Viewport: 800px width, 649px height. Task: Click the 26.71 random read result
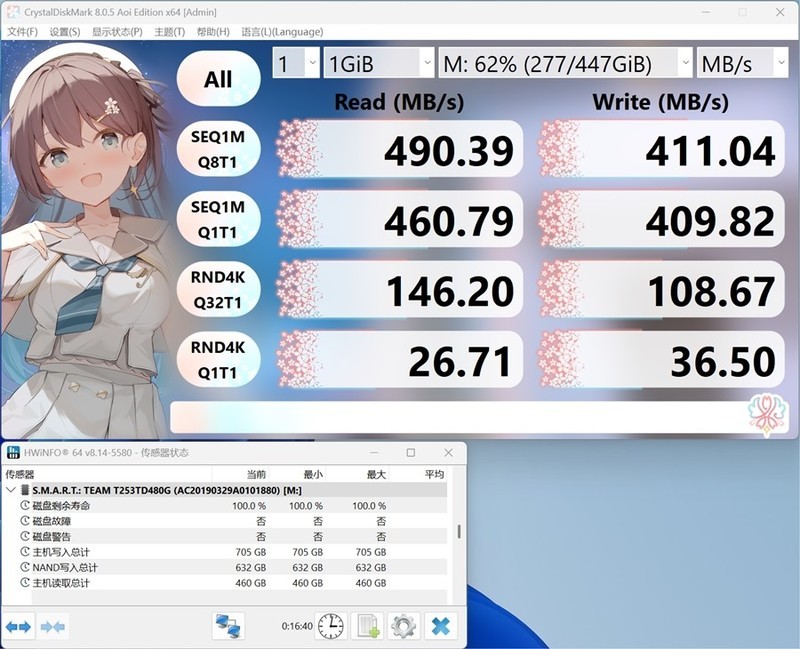click(401, 360)
